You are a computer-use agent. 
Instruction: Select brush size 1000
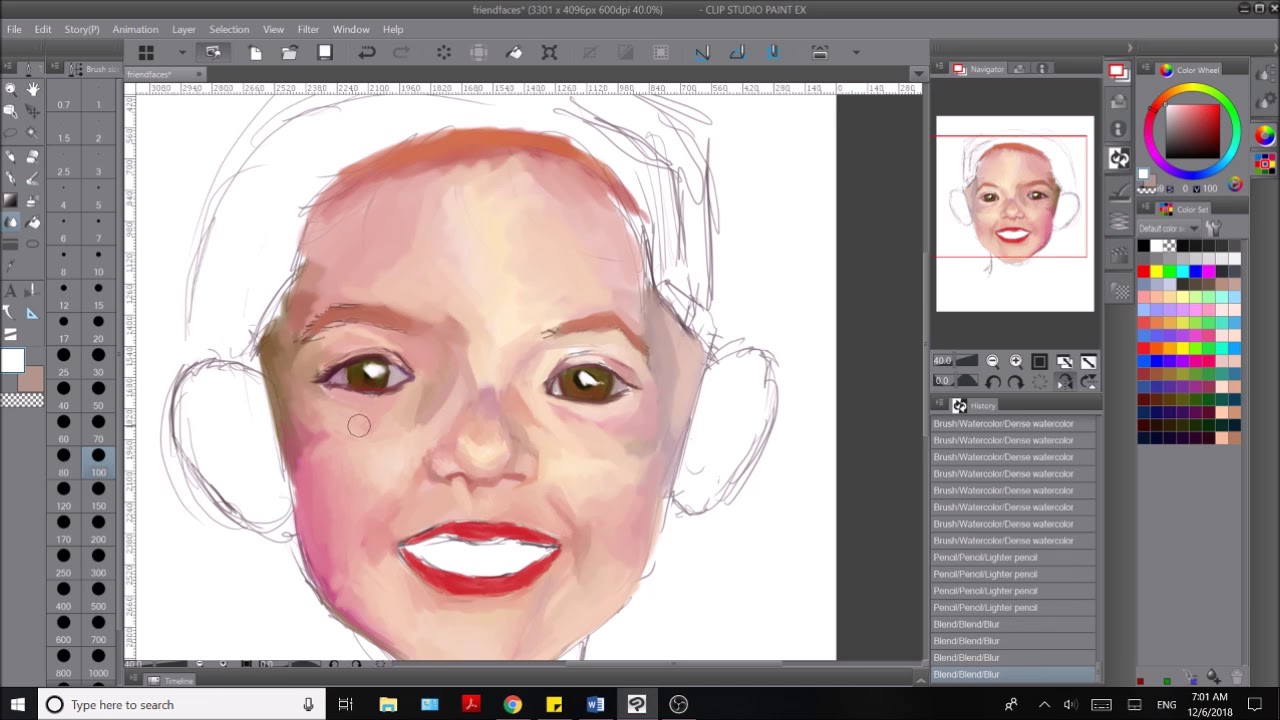98,664
